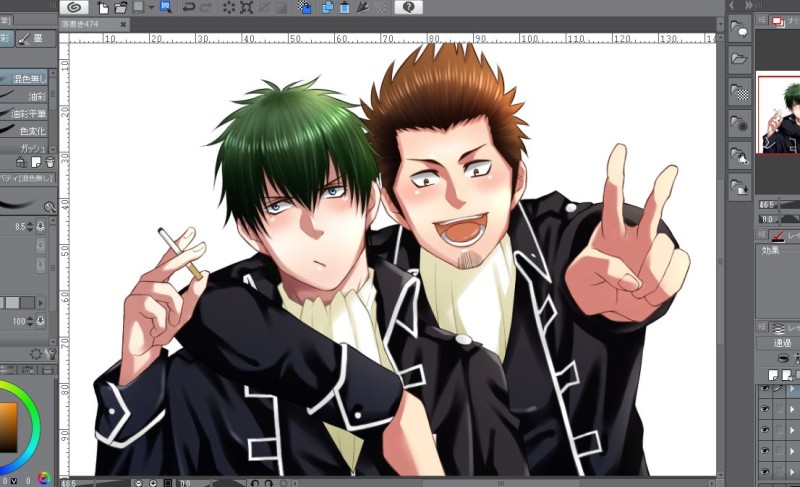Open CLIP STUDIO launcher spiral icon

[74, 7]
